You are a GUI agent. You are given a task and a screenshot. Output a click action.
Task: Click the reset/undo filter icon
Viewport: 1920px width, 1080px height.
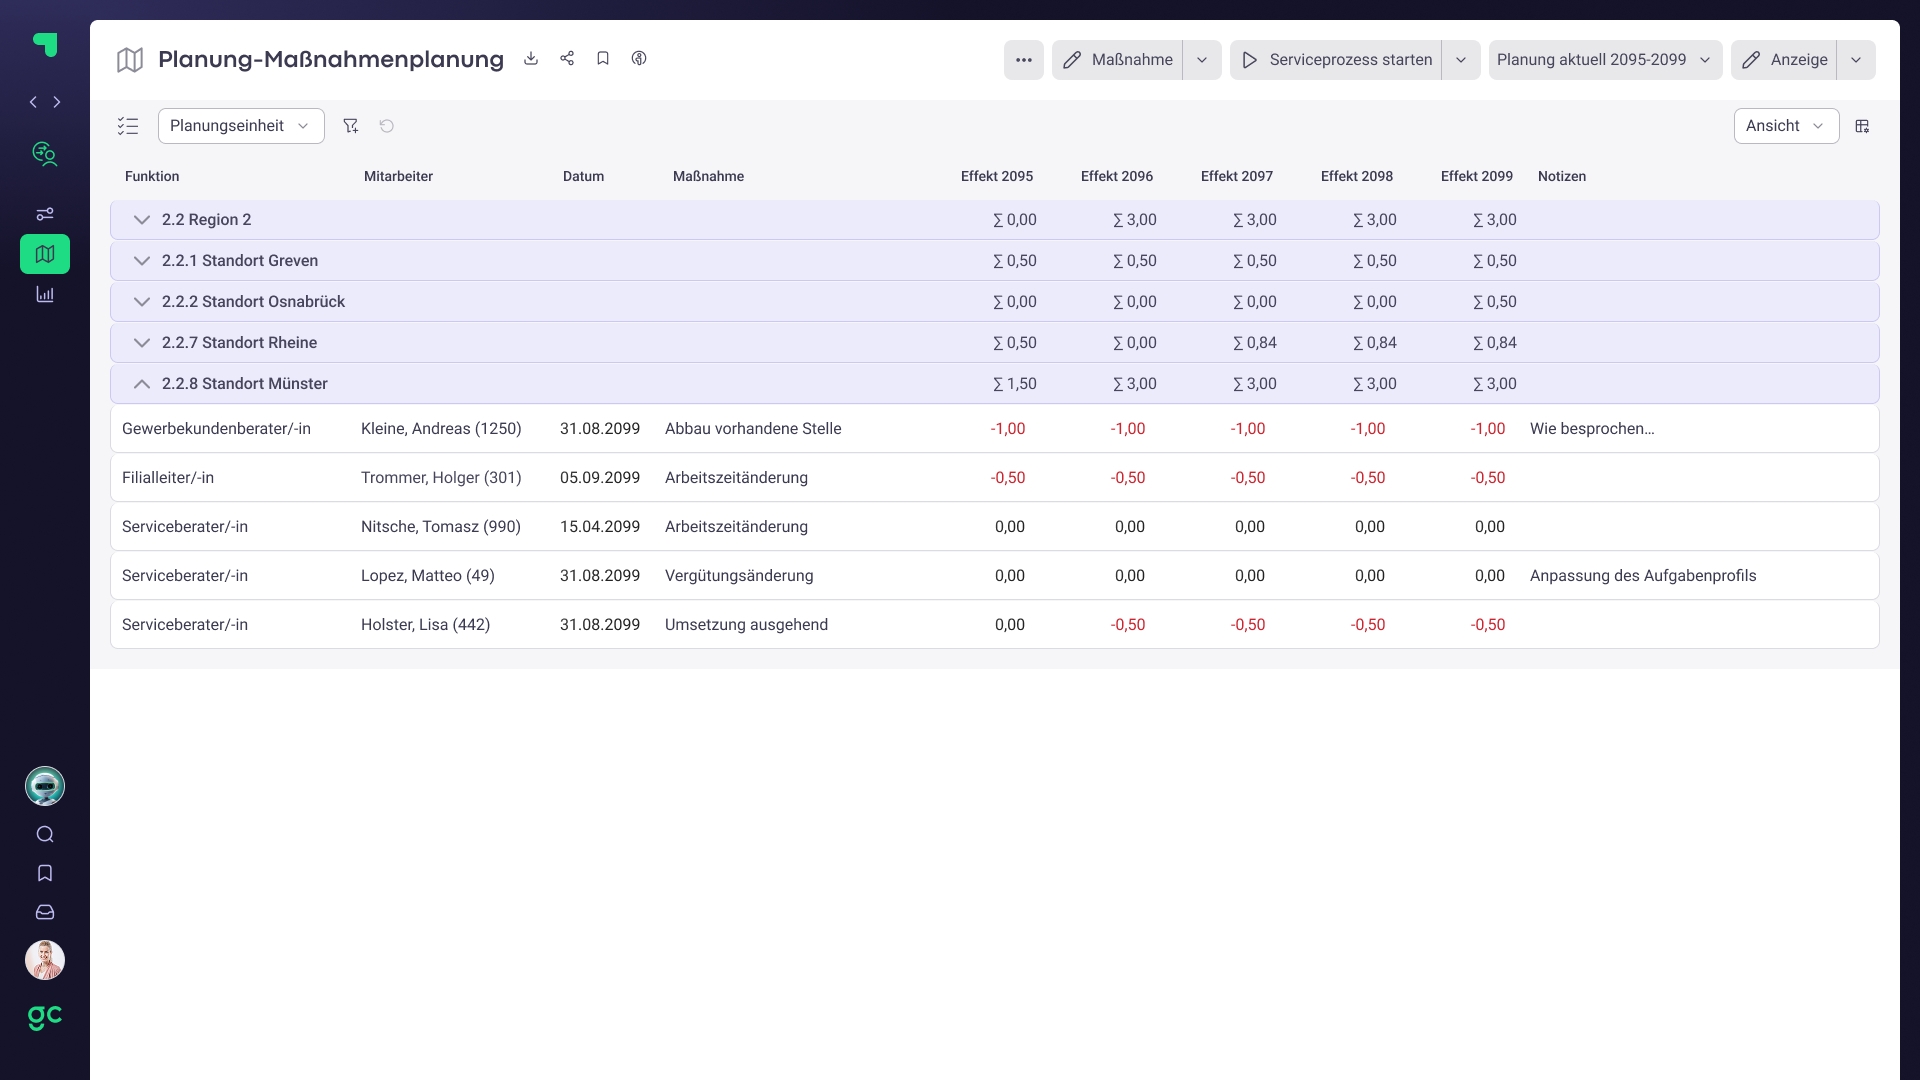pyautogui.click(x=387, y=126)
